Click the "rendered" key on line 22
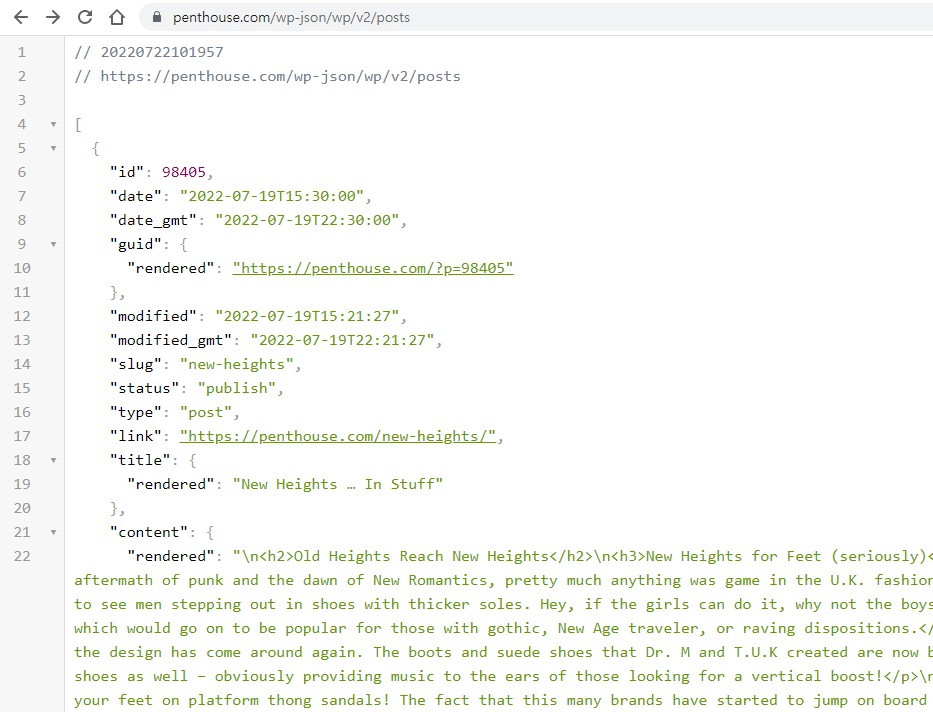 (170, 556)
